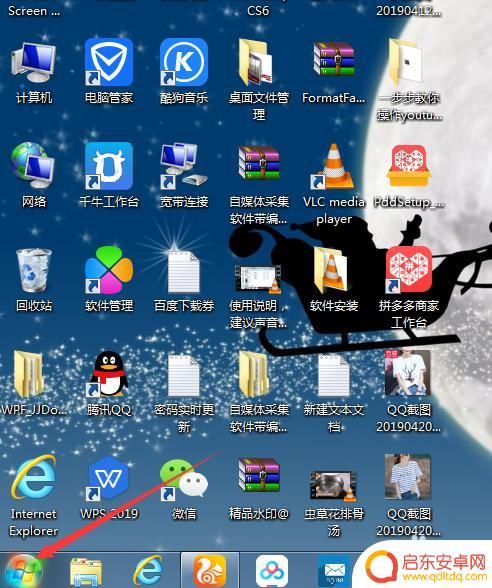Select QQ截图 thumbnail with striped shirt
The height and width of the screenshot is (588, 492).
407,477
